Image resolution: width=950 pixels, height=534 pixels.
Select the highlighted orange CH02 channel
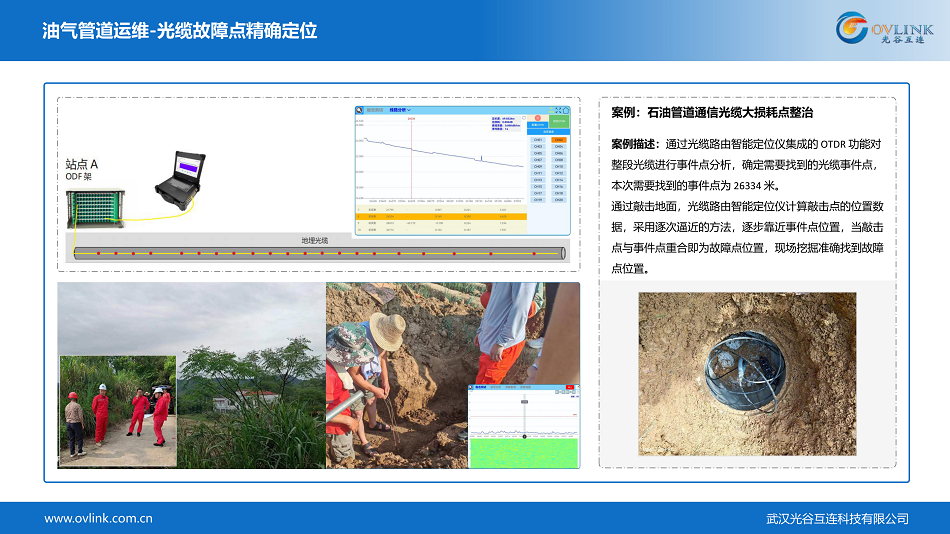(x=559, y=140)
